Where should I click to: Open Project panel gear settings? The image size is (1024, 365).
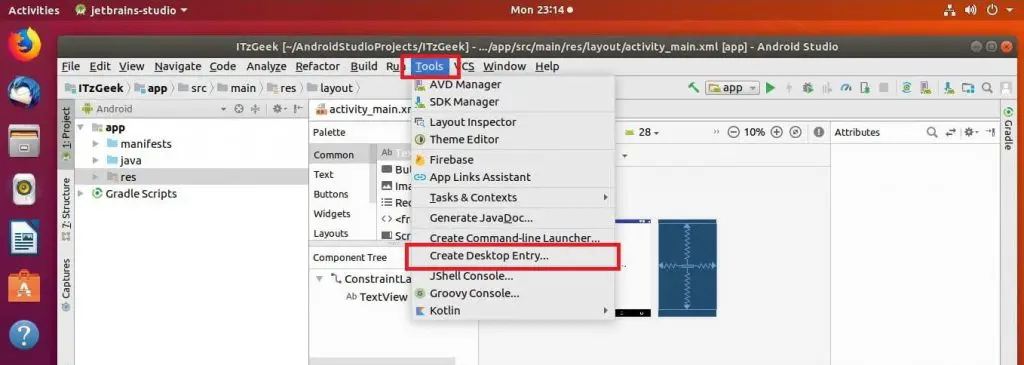click(279, 109)
